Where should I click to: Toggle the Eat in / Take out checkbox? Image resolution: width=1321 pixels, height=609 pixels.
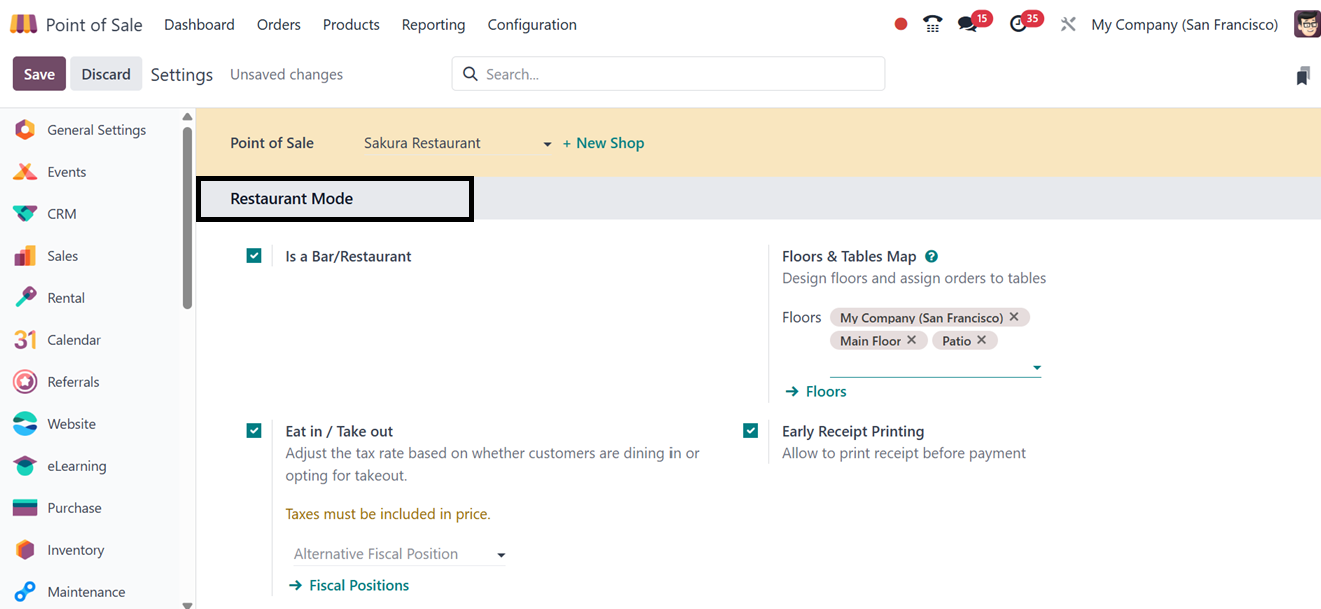254,431
